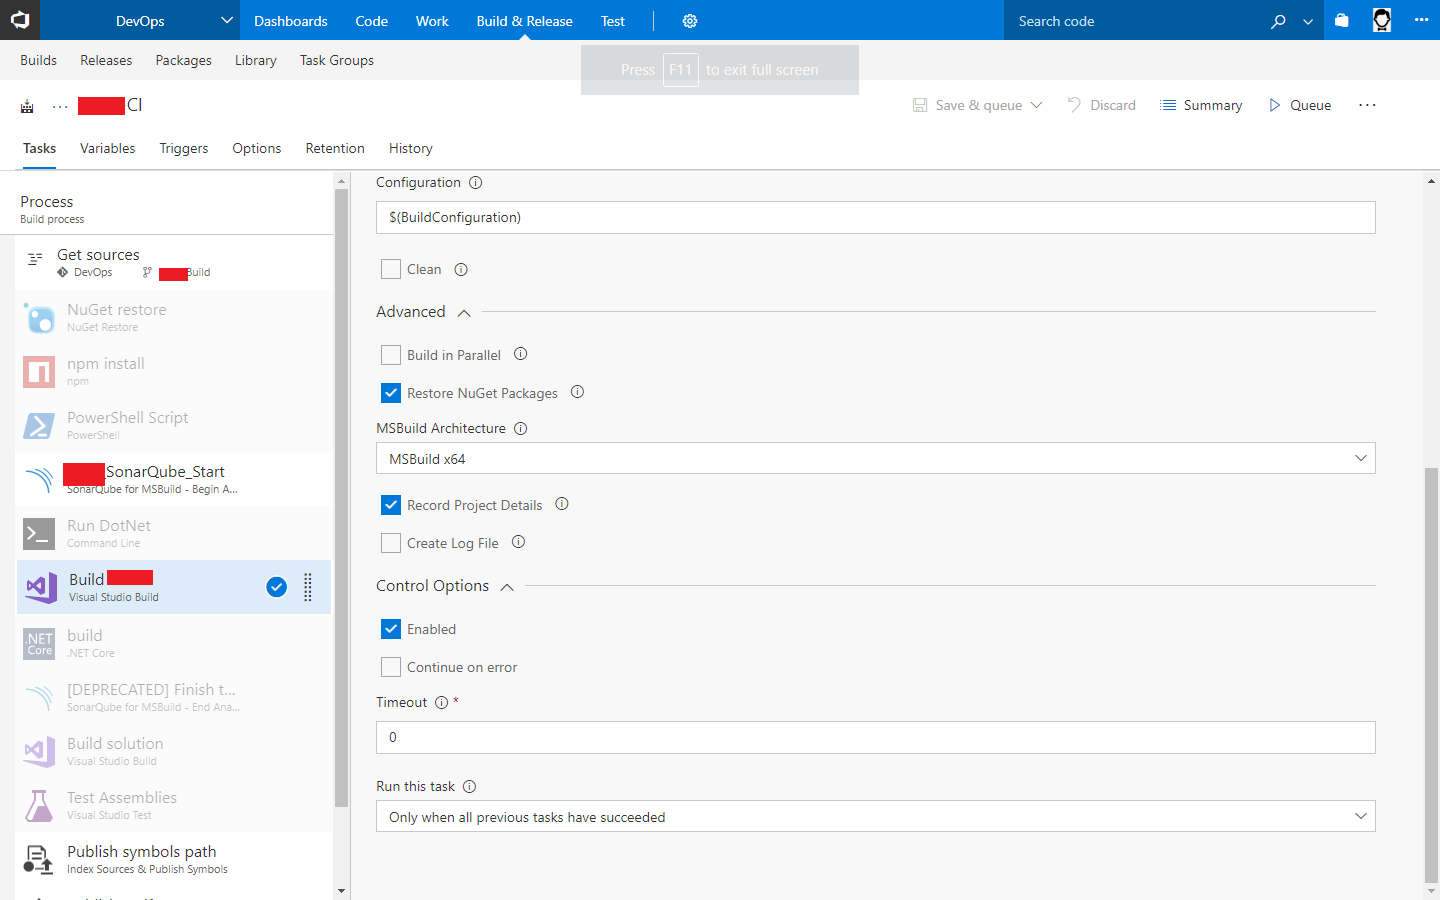Viewport: 1440px width, 900px height.
Task: Show info for Record Project Details
Action: [562, 504]
